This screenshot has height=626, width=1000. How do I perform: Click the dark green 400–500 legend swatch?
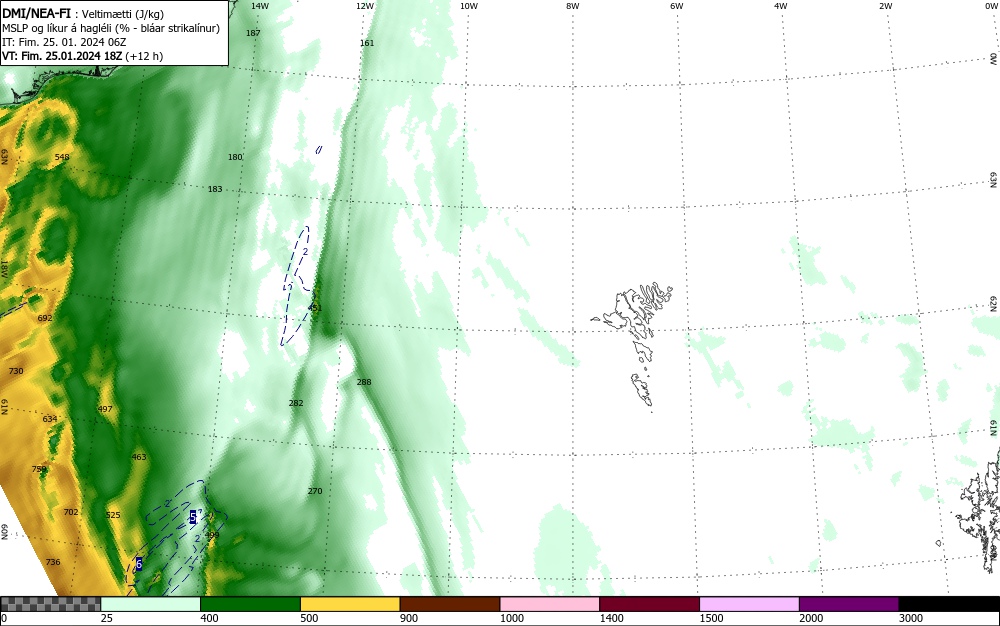[250, 604]
